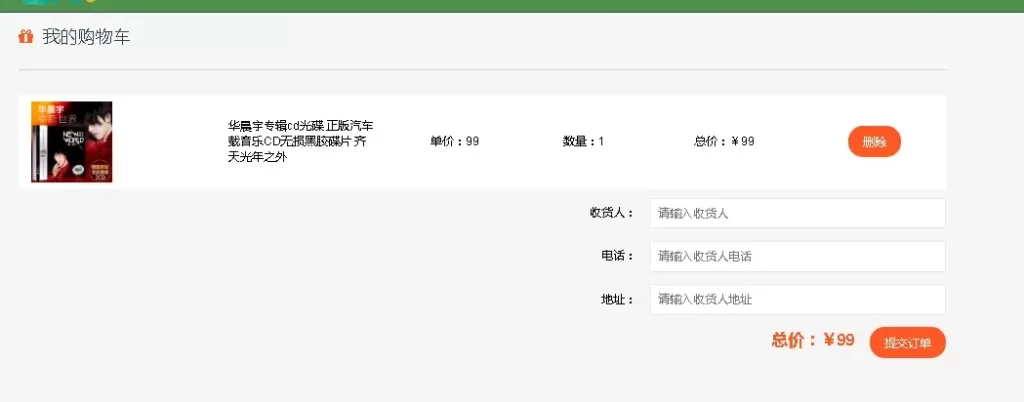Click the 华晨宇专辑 product title text
Image resolution: width=1024 pixels, height=402 pixels.
point(300,141)
